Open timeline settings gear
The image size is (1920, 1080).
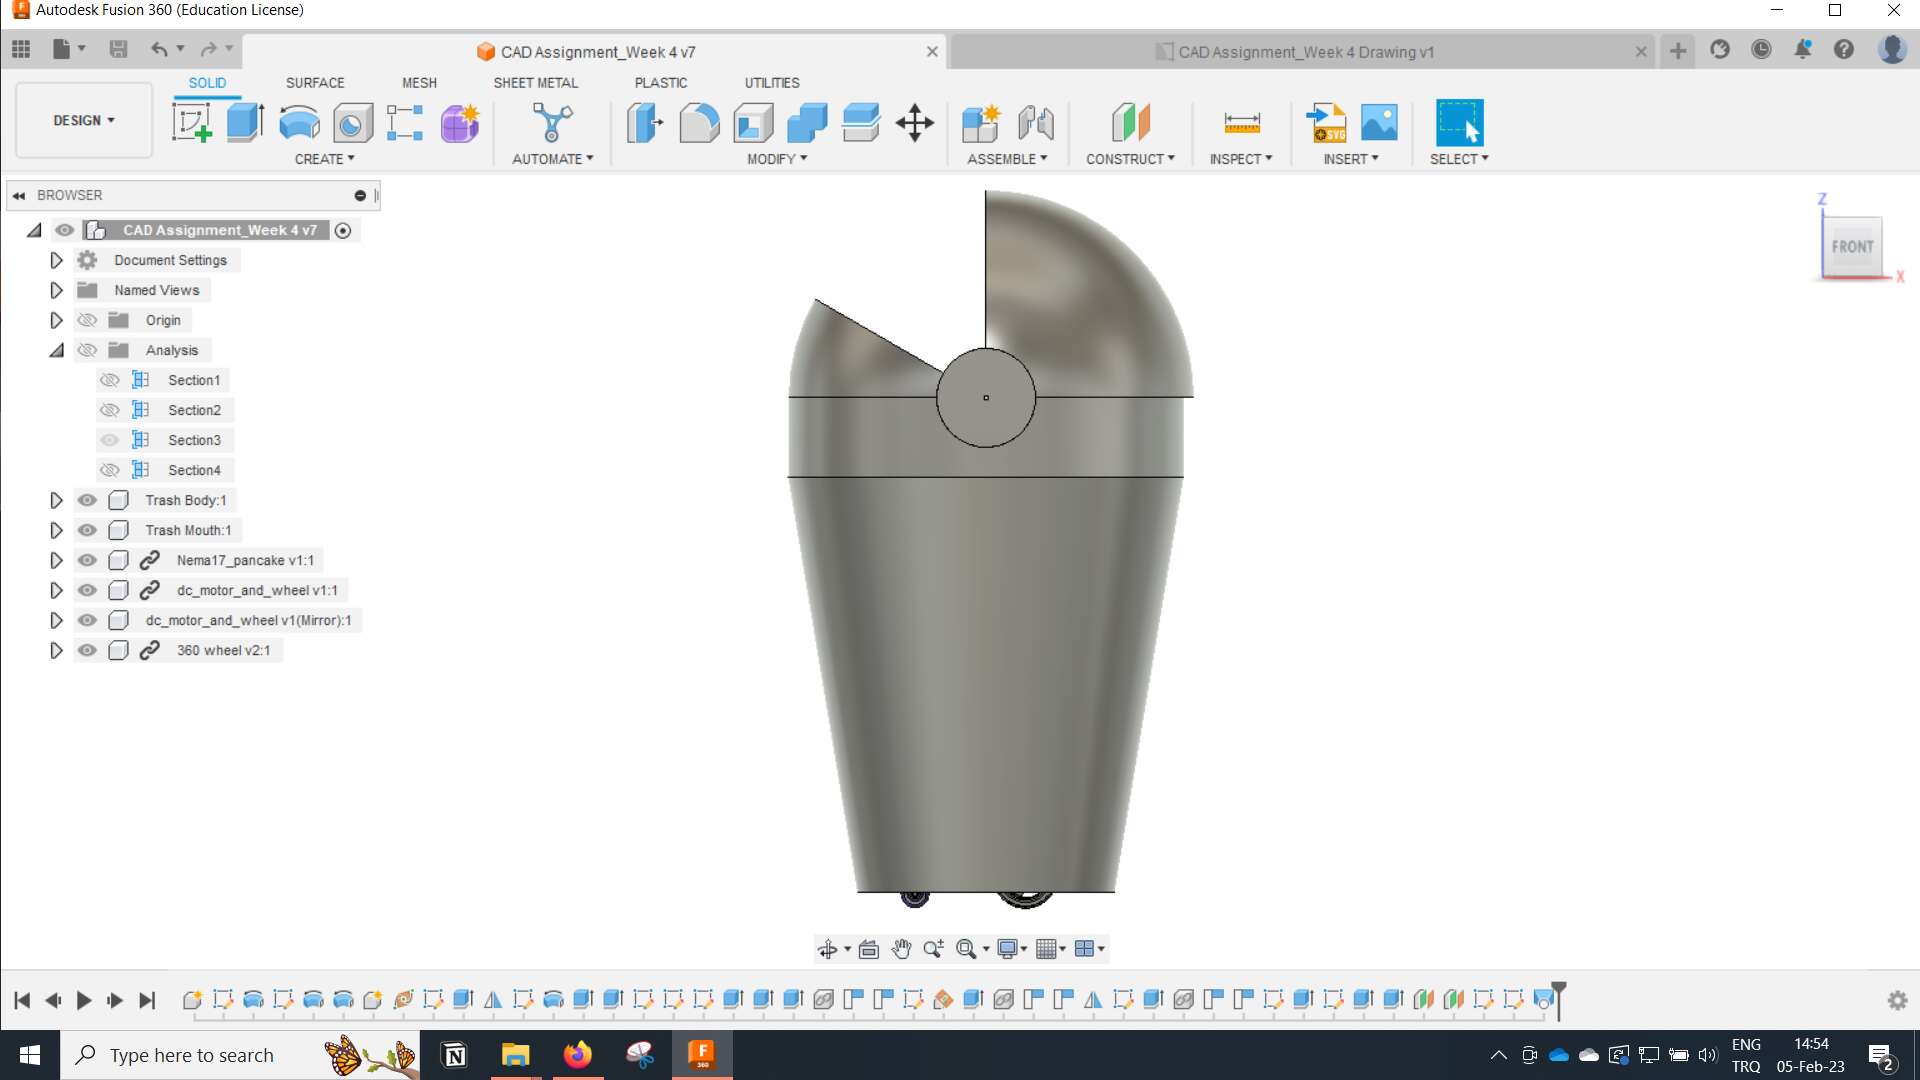tap(1897, 1000)
